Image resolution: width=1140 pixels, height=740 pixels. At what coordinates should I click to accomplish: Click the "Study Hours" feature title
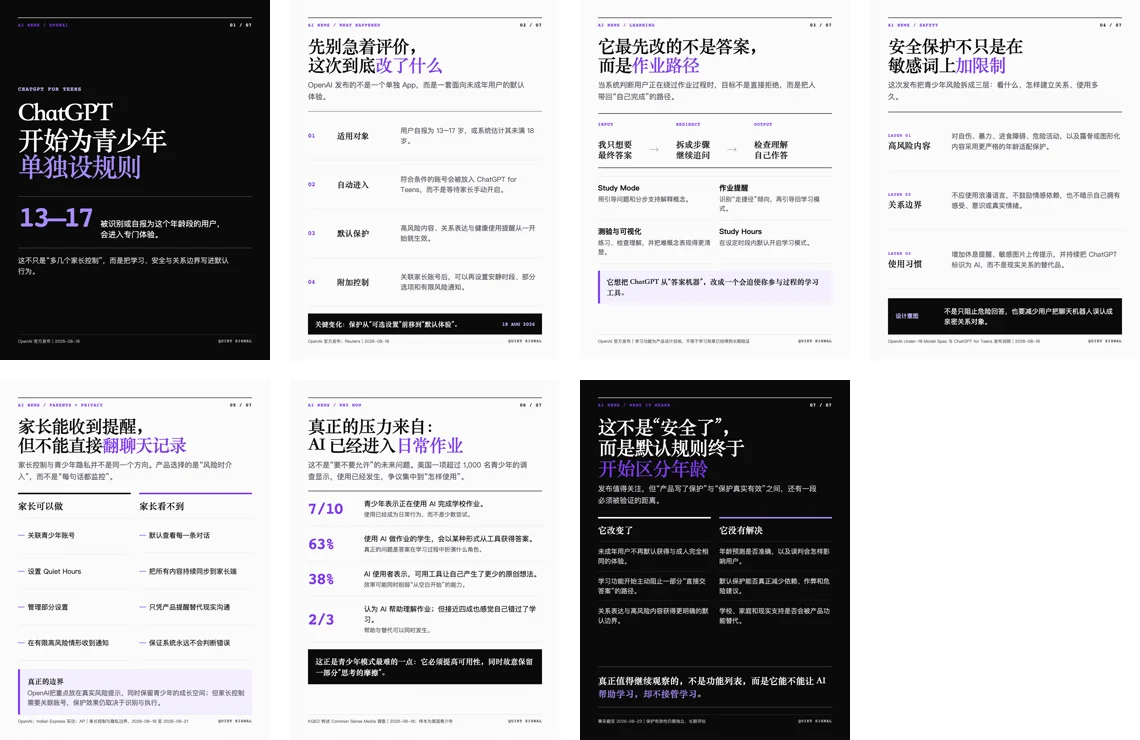pyautogui.click(x=740, y=231)
